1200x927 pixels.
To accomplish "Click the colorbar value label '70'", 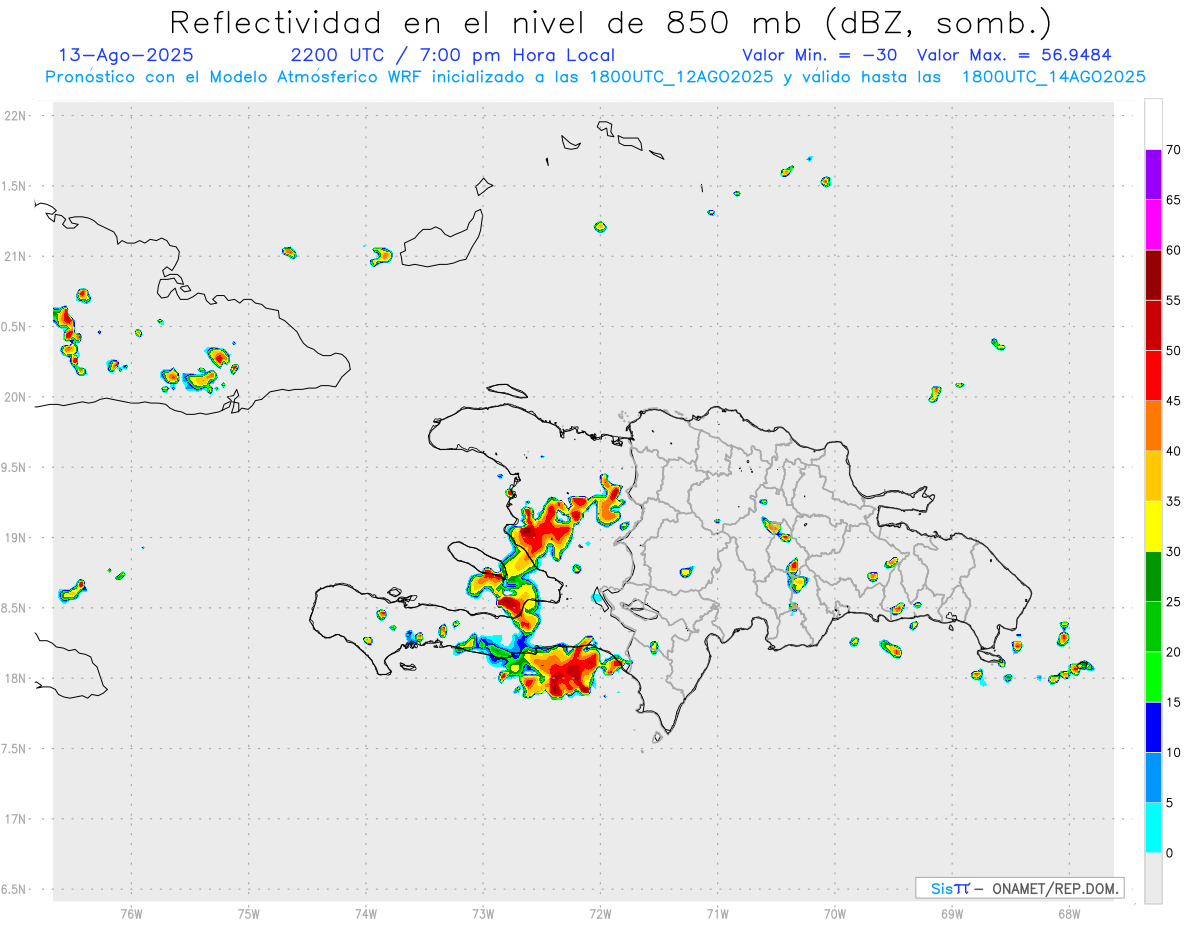I will [x=1174, y=150].
